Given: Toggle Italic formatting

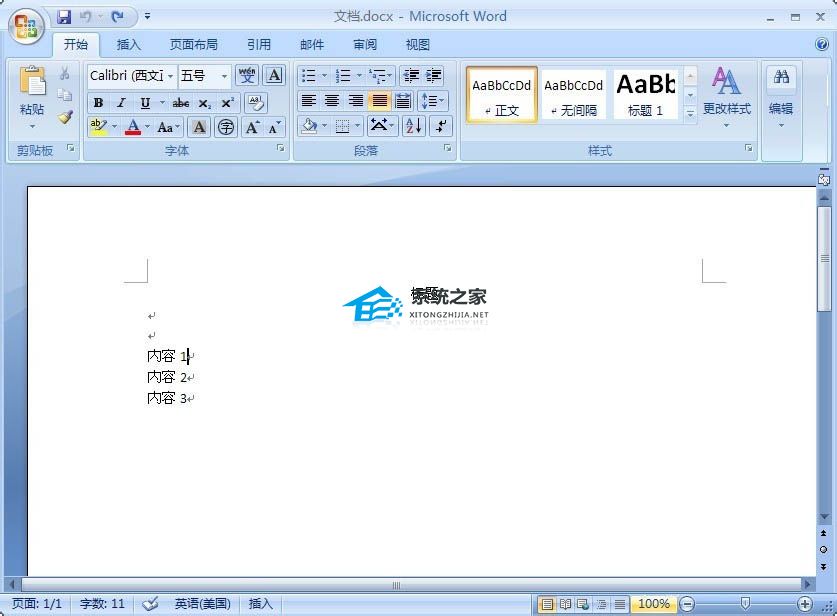Looking at the screenshot, I should point(121,102).
